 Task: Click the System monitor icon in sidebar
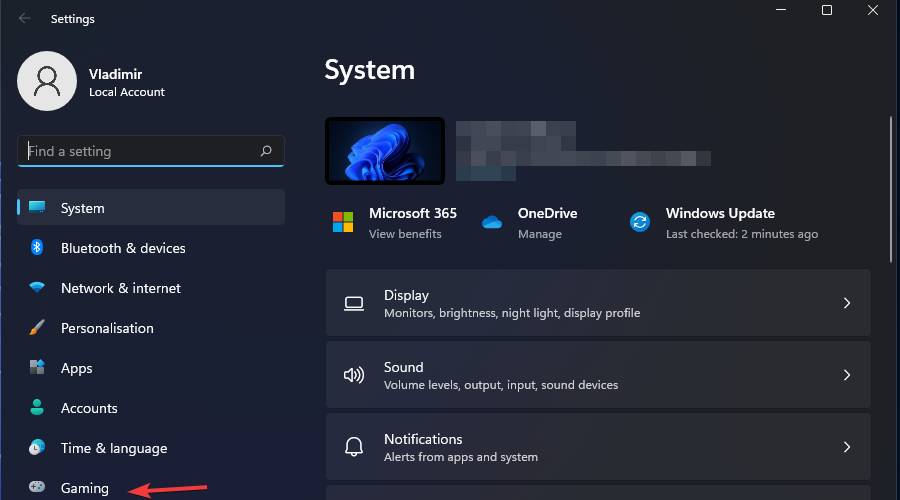37,207
